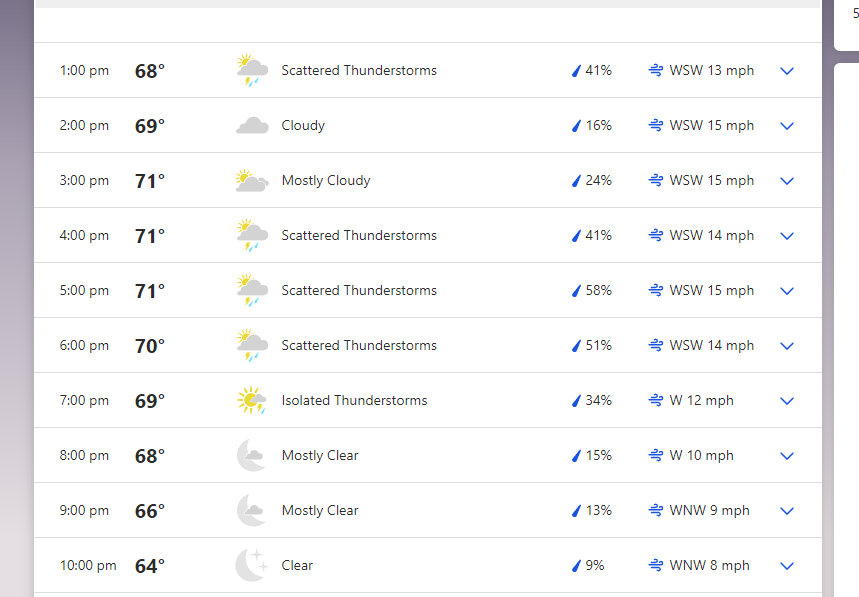Click the Mostly Clear text at 9:00 pm
Screen dimensions: 859x597
click(320, 510)
